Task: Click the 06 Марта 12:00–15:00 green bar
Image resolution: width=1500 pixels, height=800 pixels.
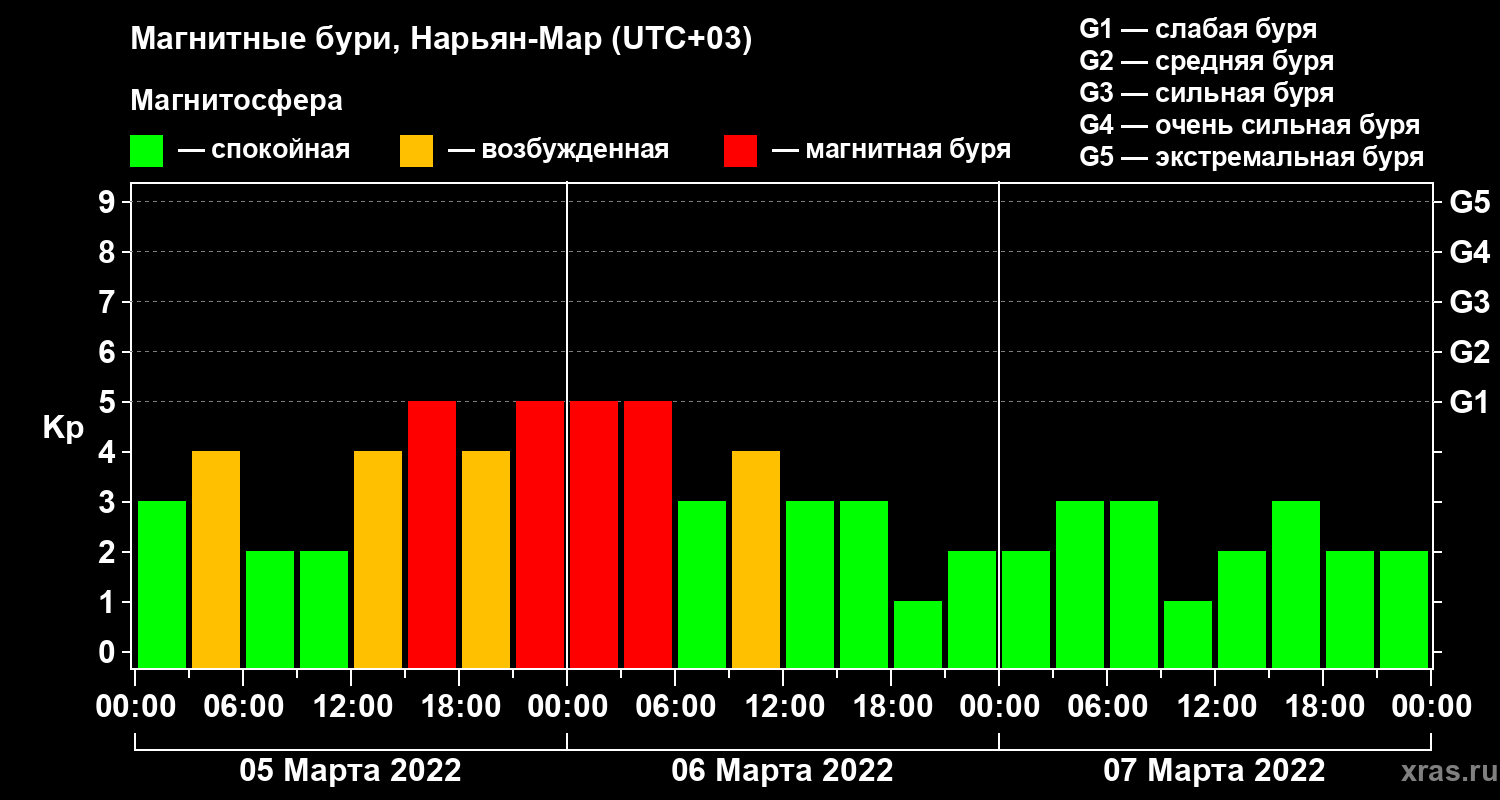Action: tap(810, 584)
